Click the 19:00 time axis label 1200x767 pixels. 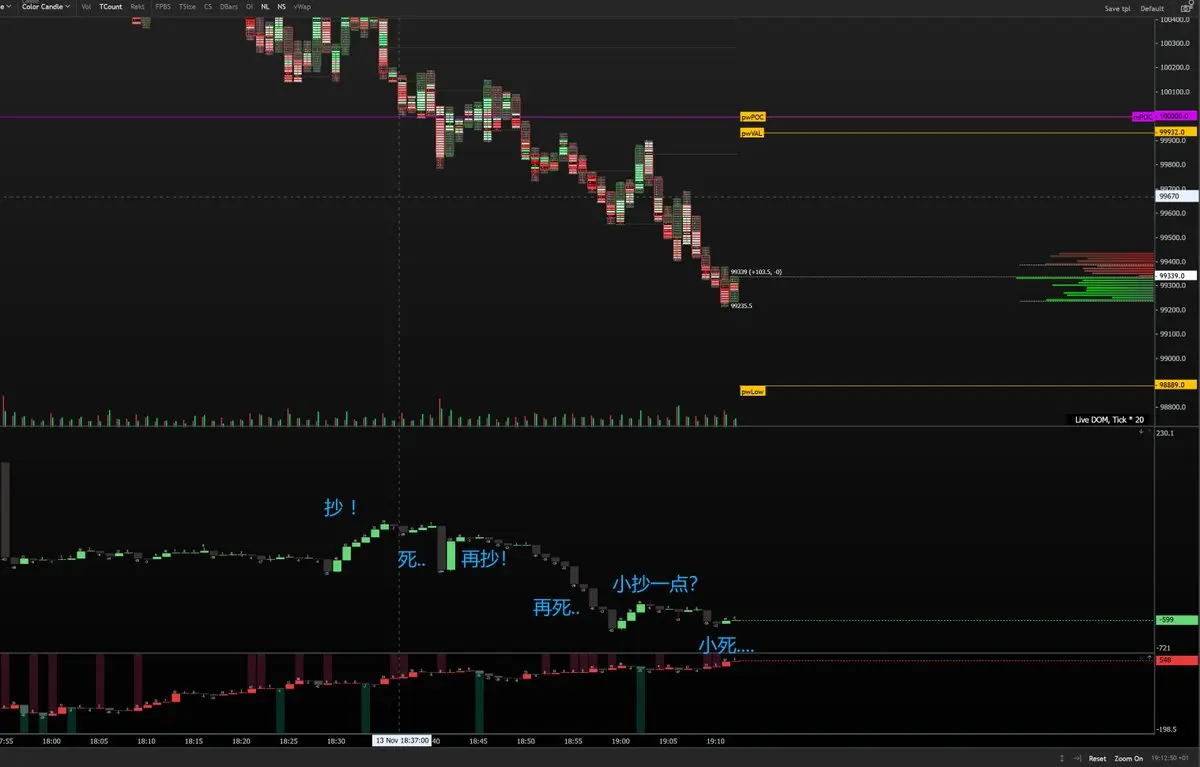click(620, 742)
